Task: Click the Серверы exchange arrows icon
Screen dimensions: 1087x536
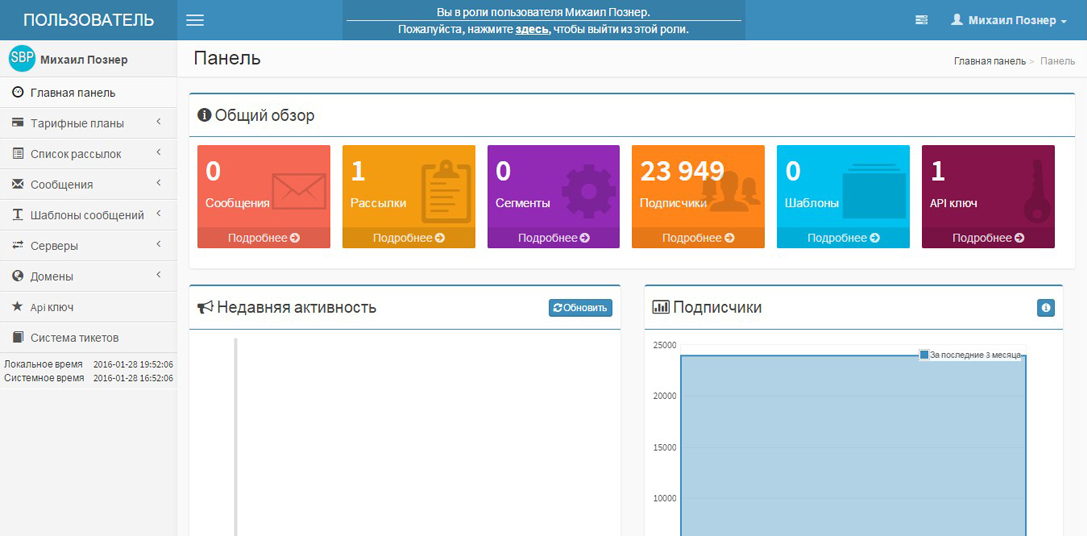Action: (18, 245)
